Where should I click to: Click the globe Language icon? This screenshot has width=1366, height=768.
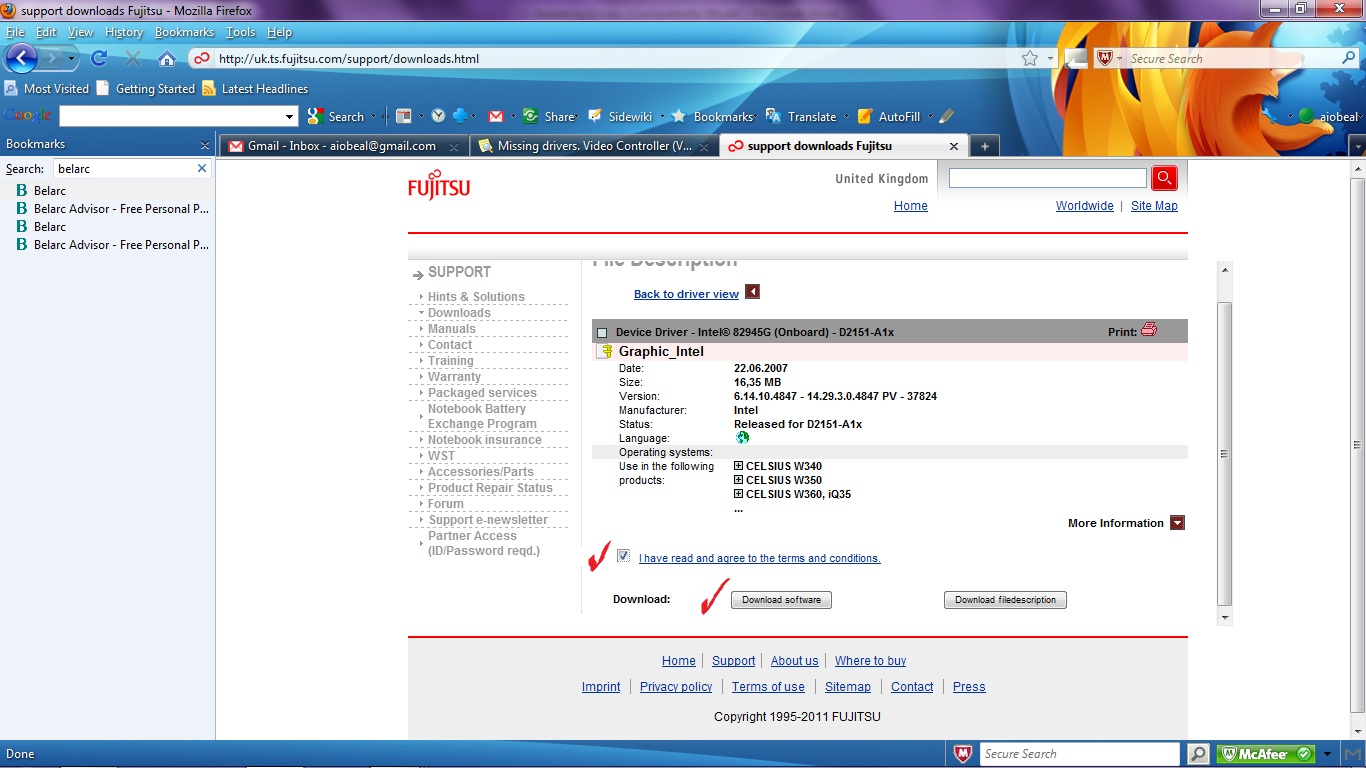742,437
